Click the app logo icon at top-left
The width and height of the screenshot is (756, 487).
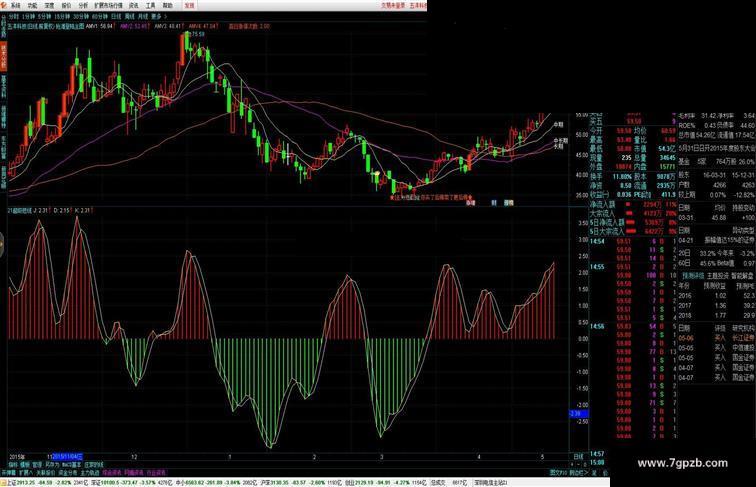(x=4, y=5)
